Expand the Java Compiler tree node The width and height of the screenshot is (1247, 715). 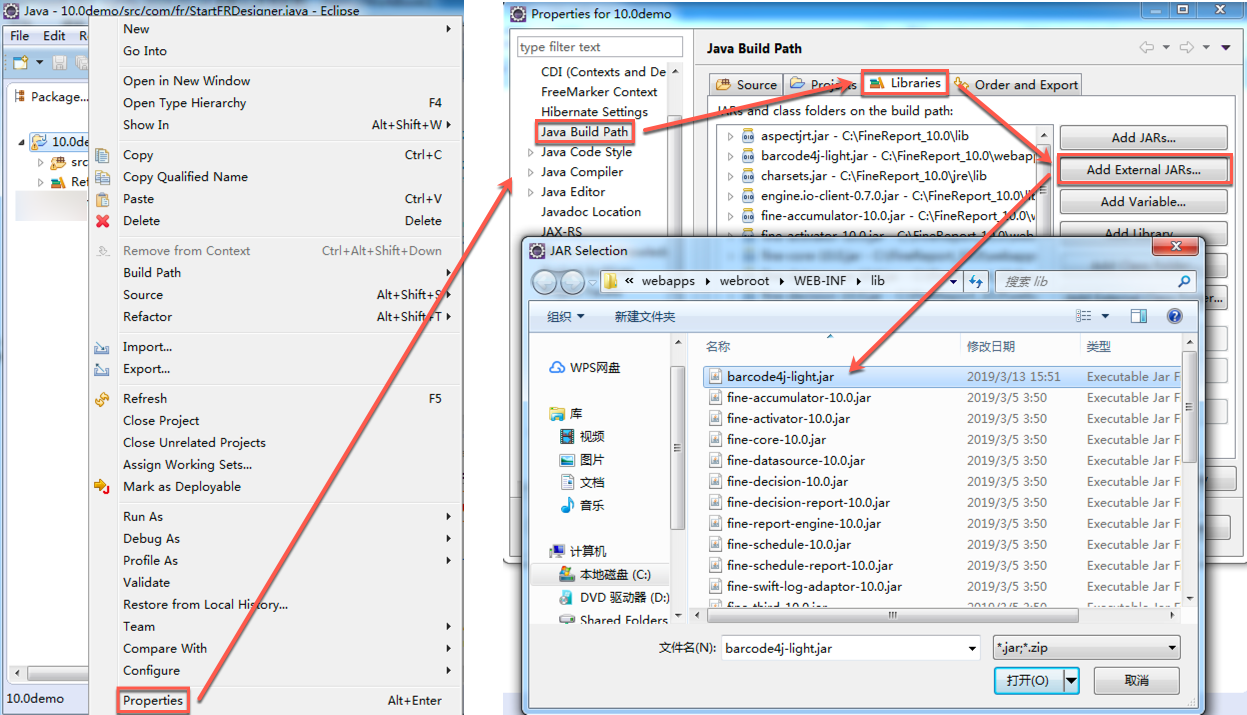530,172
